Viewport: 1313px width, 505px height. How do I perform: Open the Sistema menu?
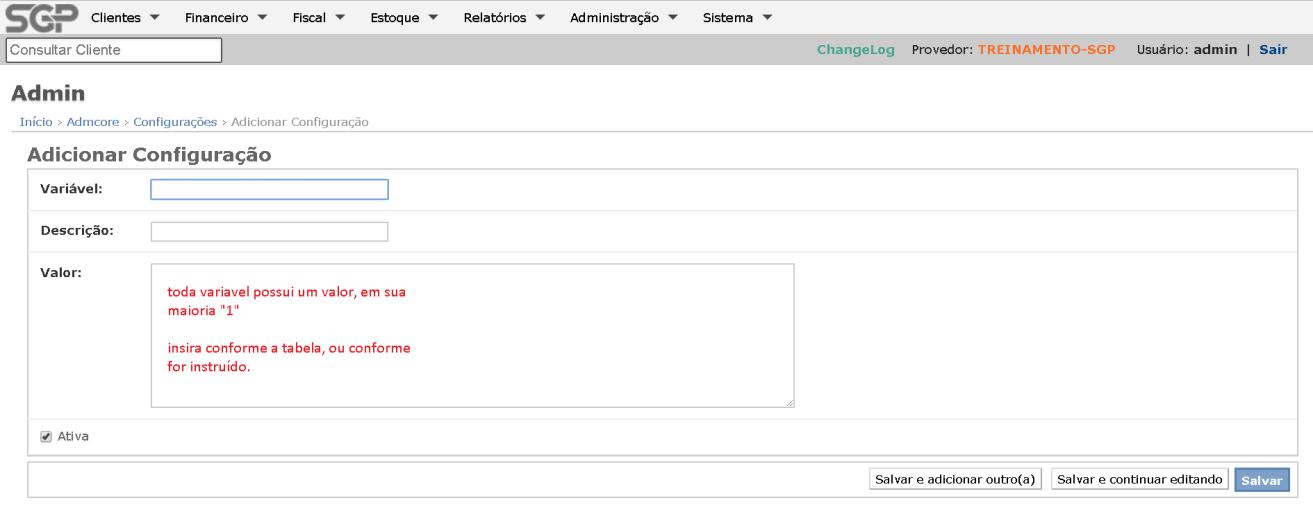[738, 18]
